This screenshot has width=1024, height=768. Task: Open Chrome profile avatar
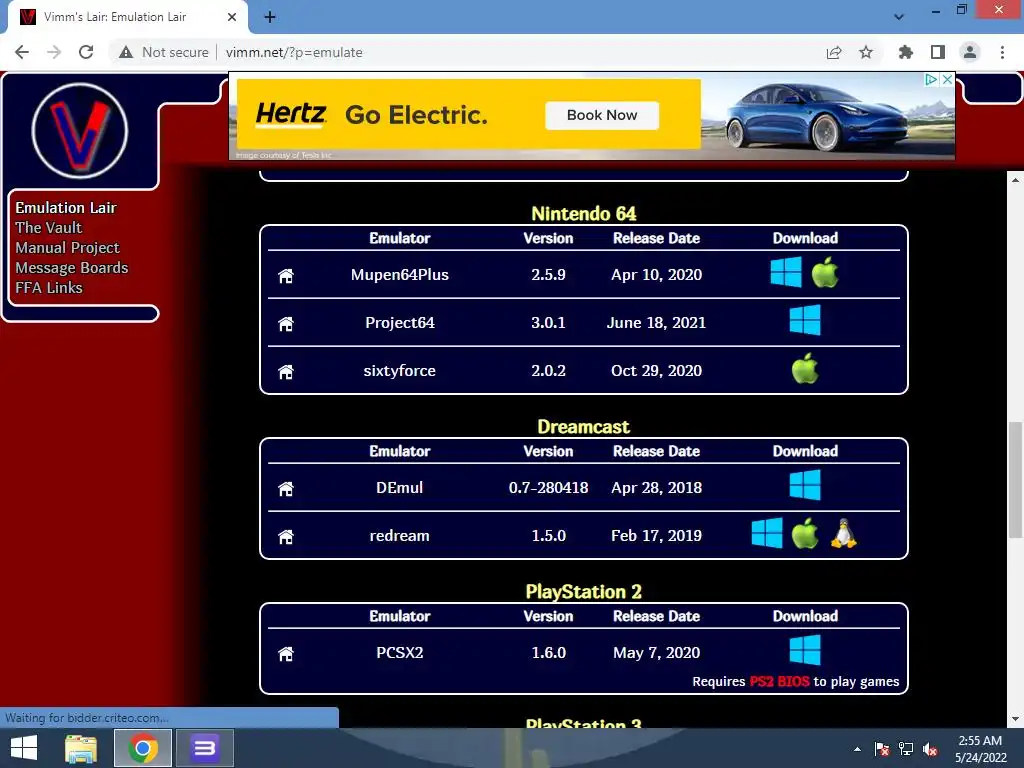970,52
